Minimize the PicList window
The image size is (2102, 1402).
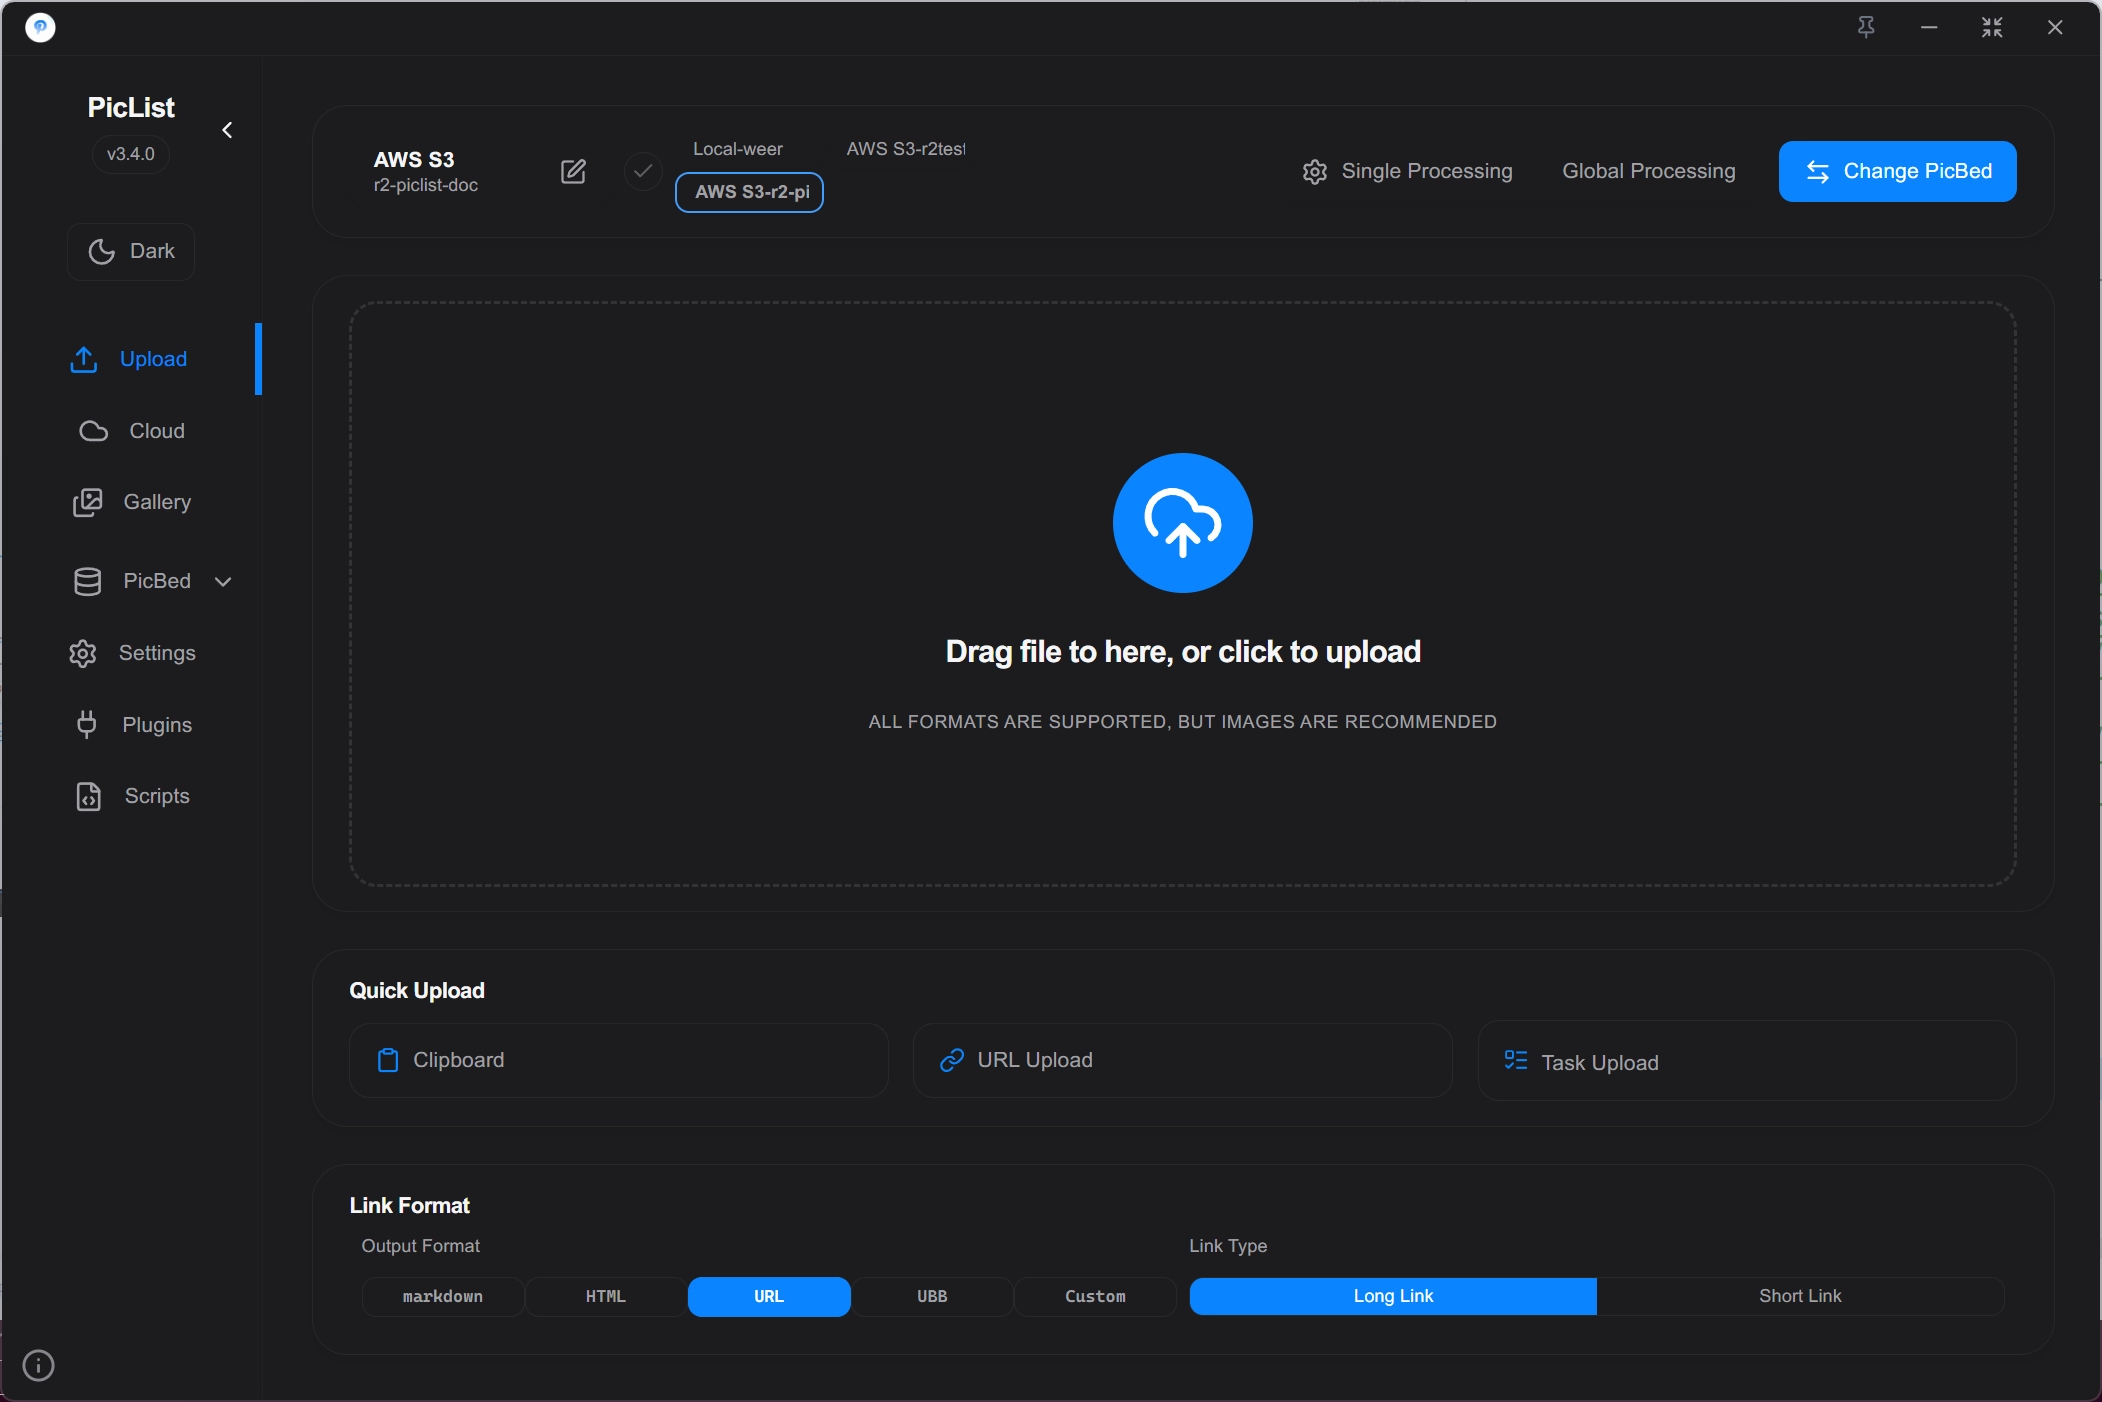1929,27
